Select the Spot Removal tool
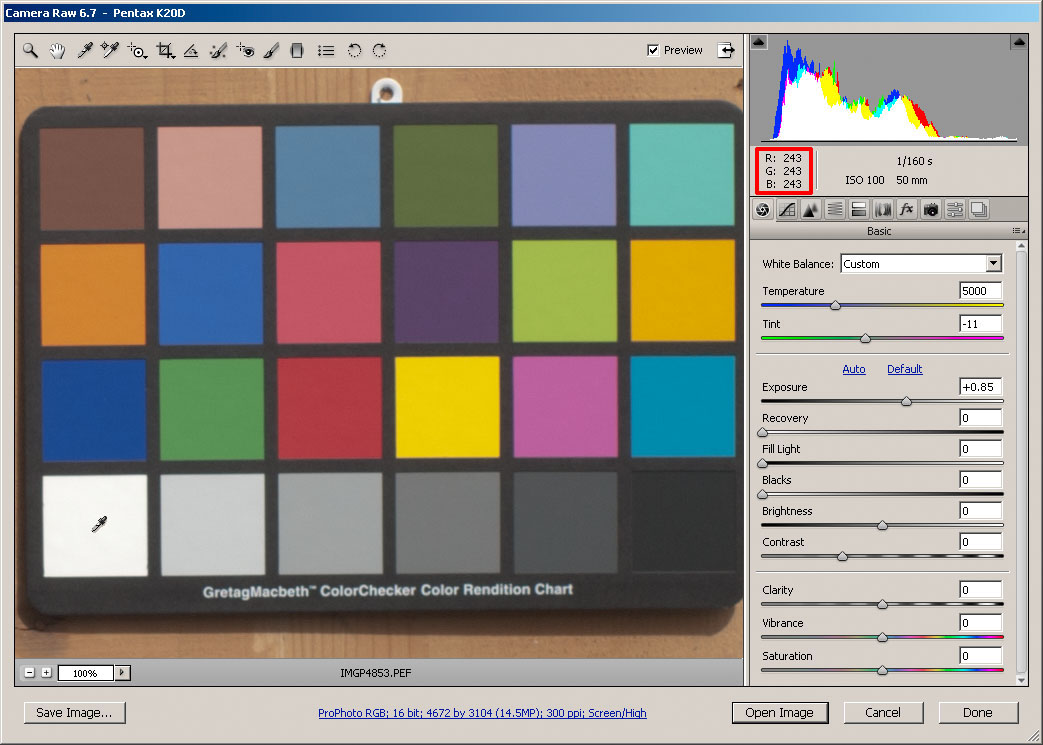1043x745 pixels. (x=218, y=51)
